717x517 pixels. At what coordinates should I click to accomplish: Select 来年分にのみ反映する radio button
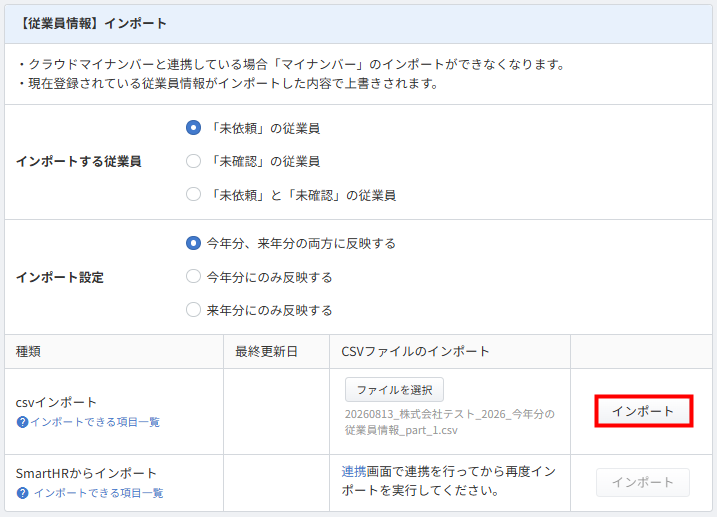[x=193, y=310]
